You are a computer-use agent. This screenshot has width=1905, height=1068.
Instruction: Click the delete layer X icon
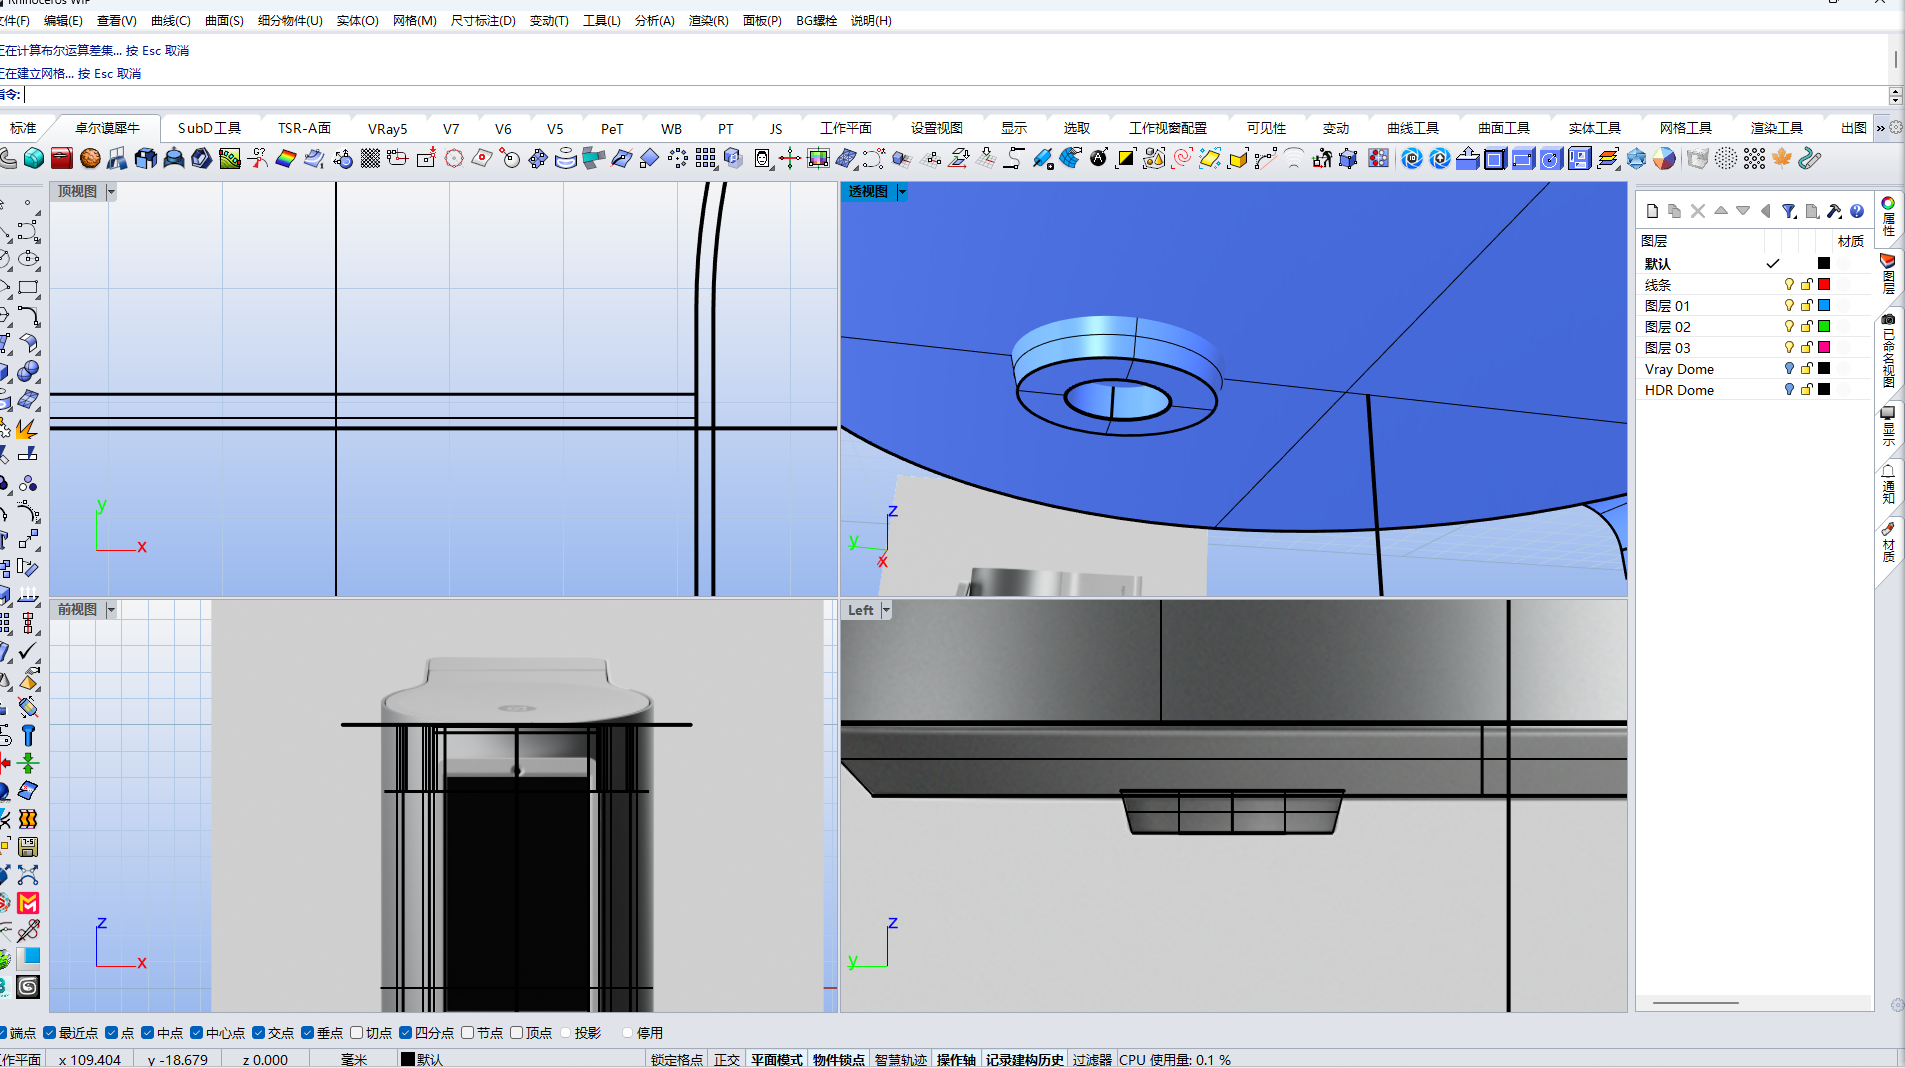point(1698,211)
